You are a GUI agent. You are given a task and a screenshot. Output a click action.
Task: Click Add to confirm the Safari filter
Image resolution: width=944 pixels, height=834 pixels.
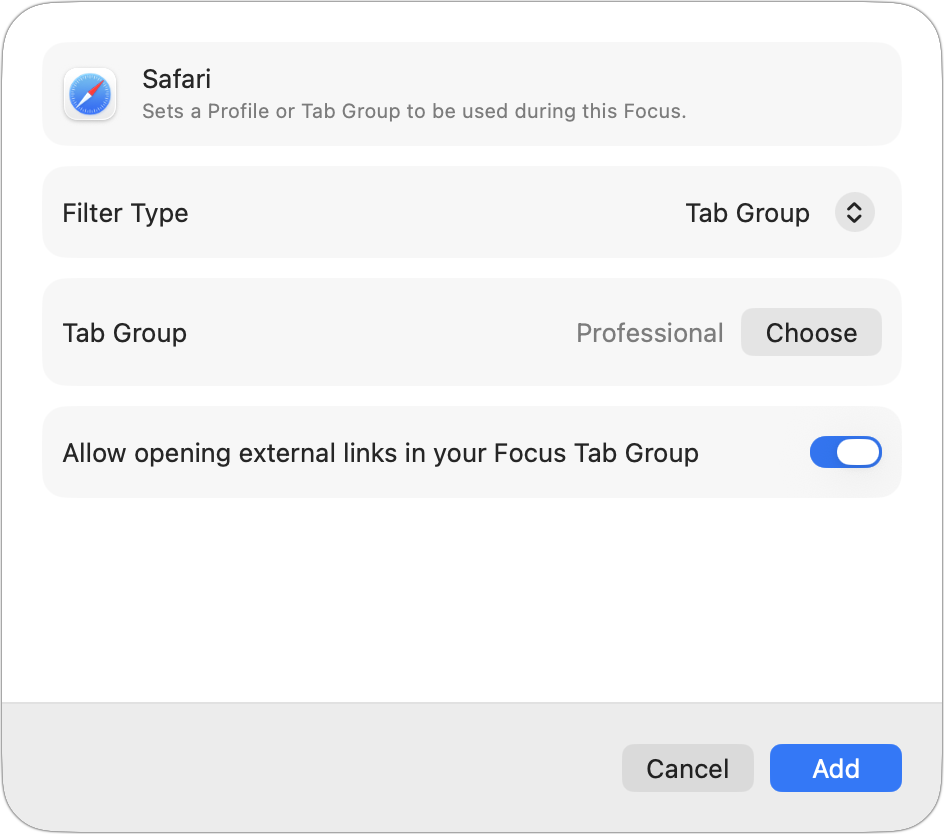pyautogui.click(x=835, y=768)
